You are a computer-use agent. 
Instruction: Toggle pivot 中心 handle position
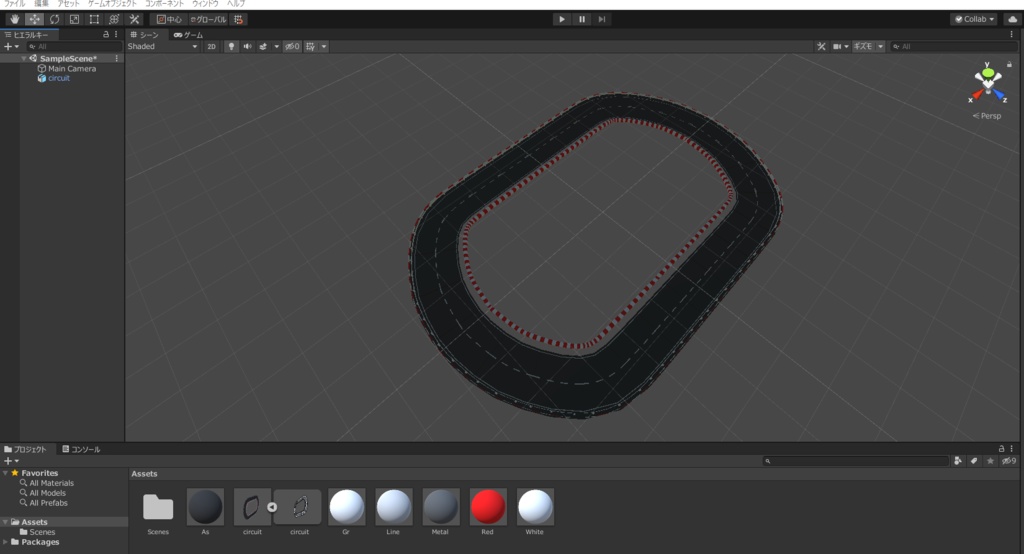coord(168,19)
